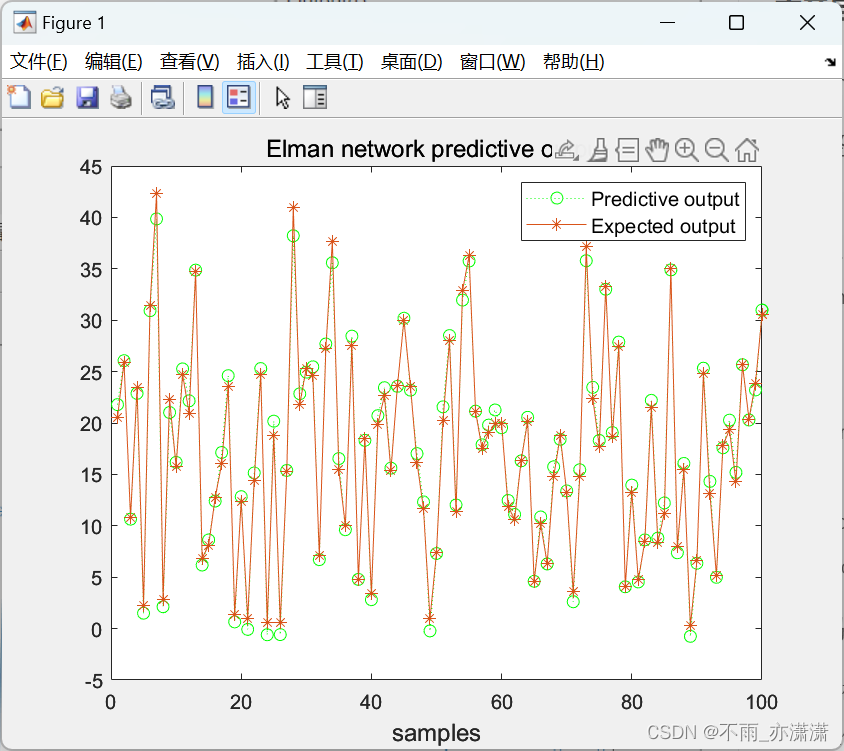Click the Open Property Inspector icon
The width and height of the screenshot is (844, 751).
(x=315, y=97)
